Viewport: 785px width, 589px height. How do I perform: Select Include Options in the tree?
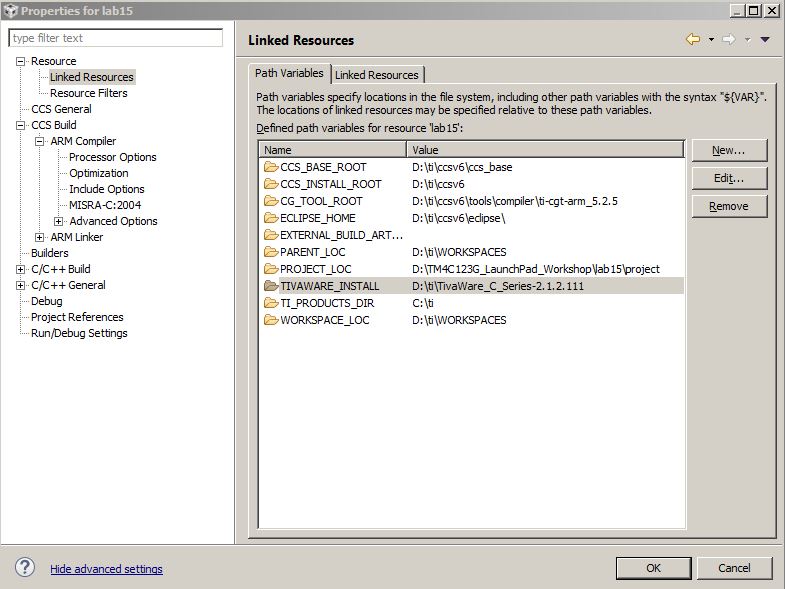tap(107, 189)
